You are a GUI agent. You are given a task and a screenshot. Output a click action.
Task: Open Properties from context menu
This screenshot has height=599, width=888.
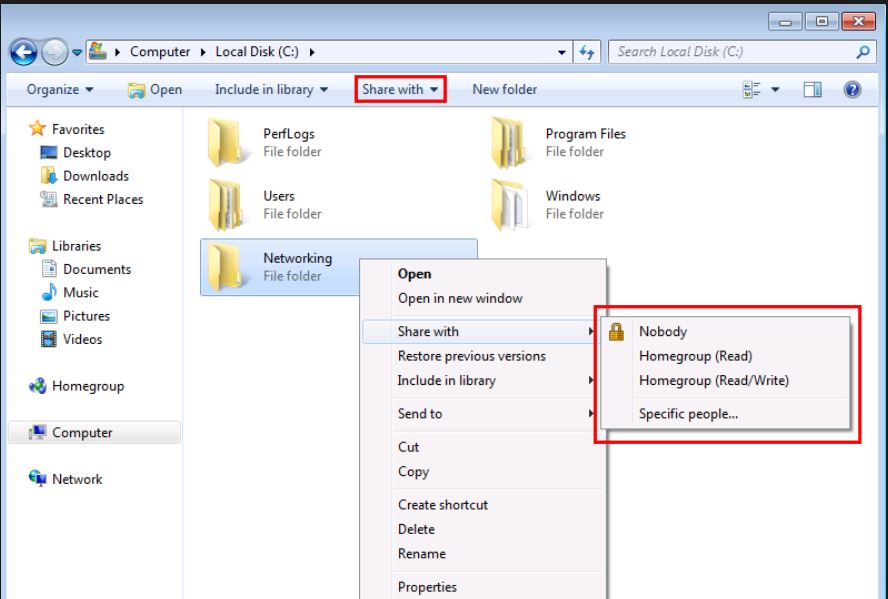484,587
